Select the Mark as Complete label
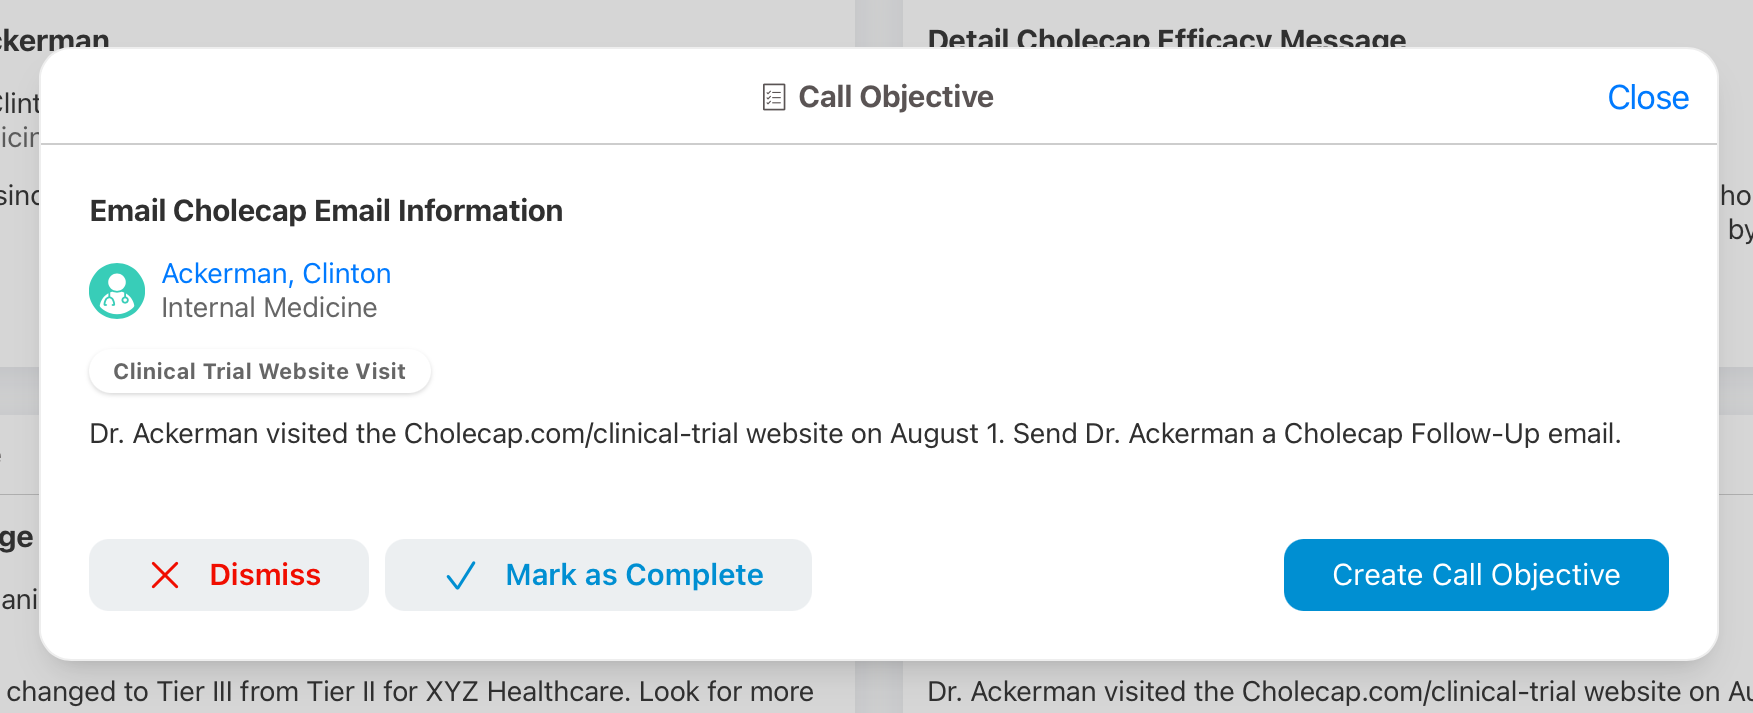This screenshot has height=713, width=1753. (634, 575)
